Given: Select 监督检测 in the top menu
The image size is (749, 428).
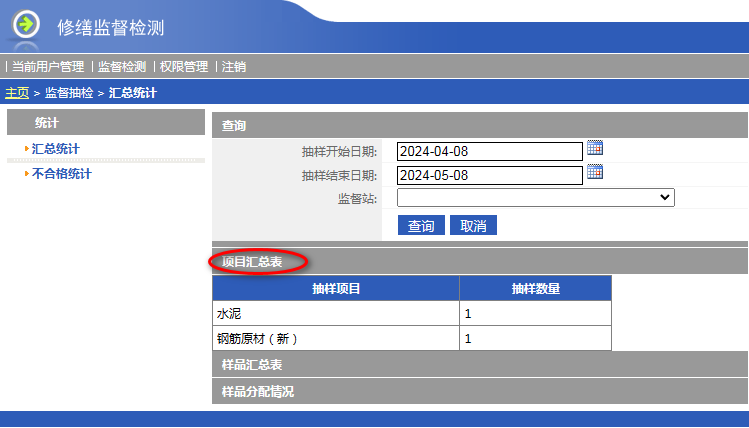Looking at the screenshot, I should click(122, 67).
